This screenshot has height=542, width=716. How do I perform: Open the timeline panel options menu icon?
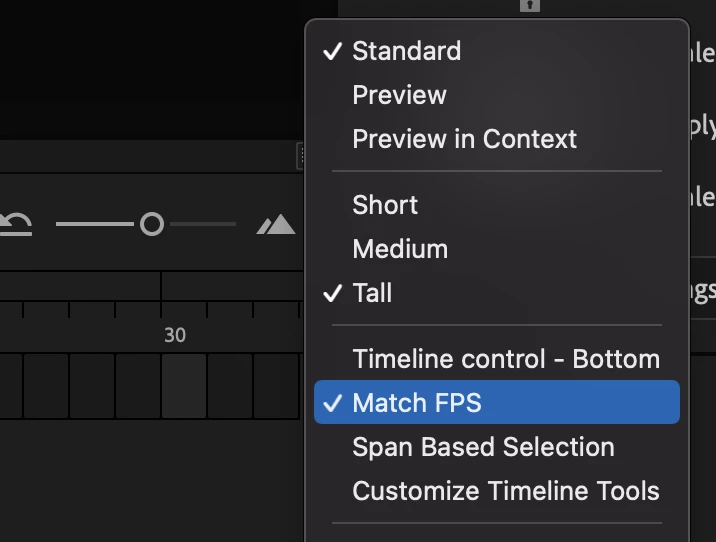pyautogui.click(x=300, y=155)
